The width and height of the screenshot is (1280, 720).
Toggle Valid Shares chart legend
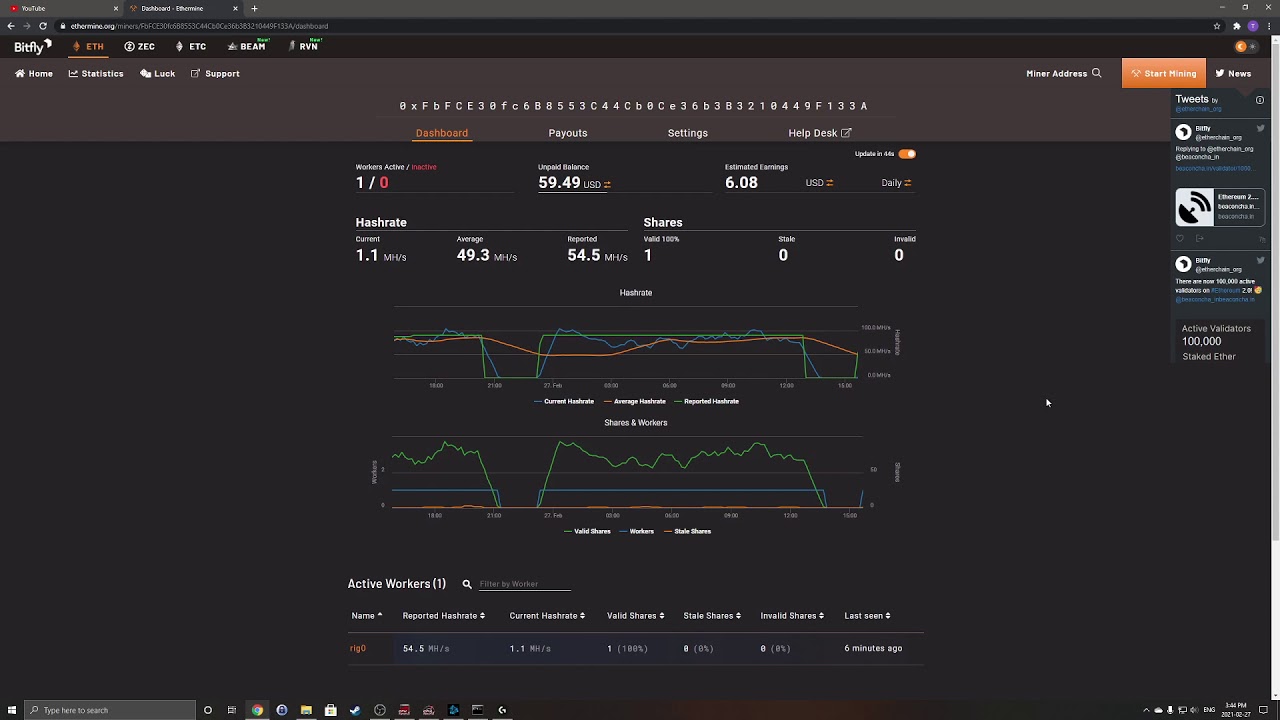tap(587, 531)
